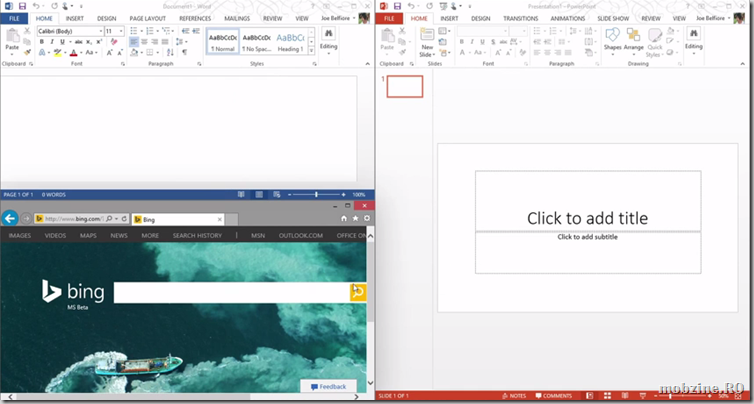This screenshot has width=754, height=404.
Task: Click the browser's blue back arrow
Action: [11, 218]
